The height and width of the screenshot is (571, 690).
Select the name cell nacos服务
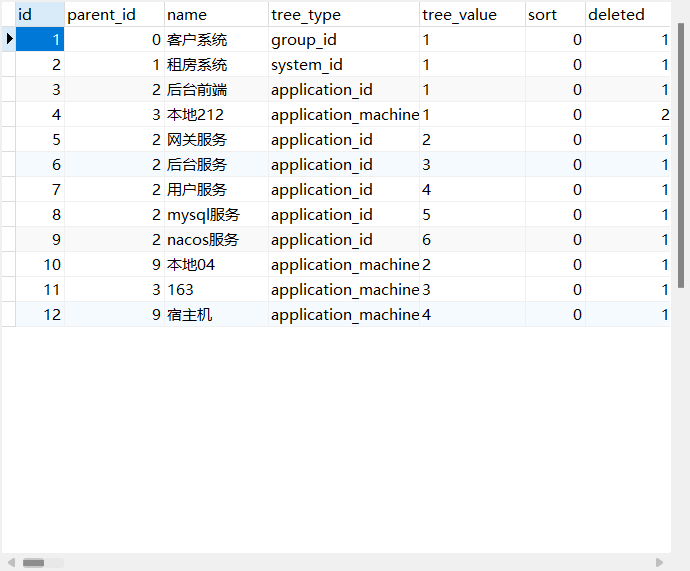coord(216,240)
